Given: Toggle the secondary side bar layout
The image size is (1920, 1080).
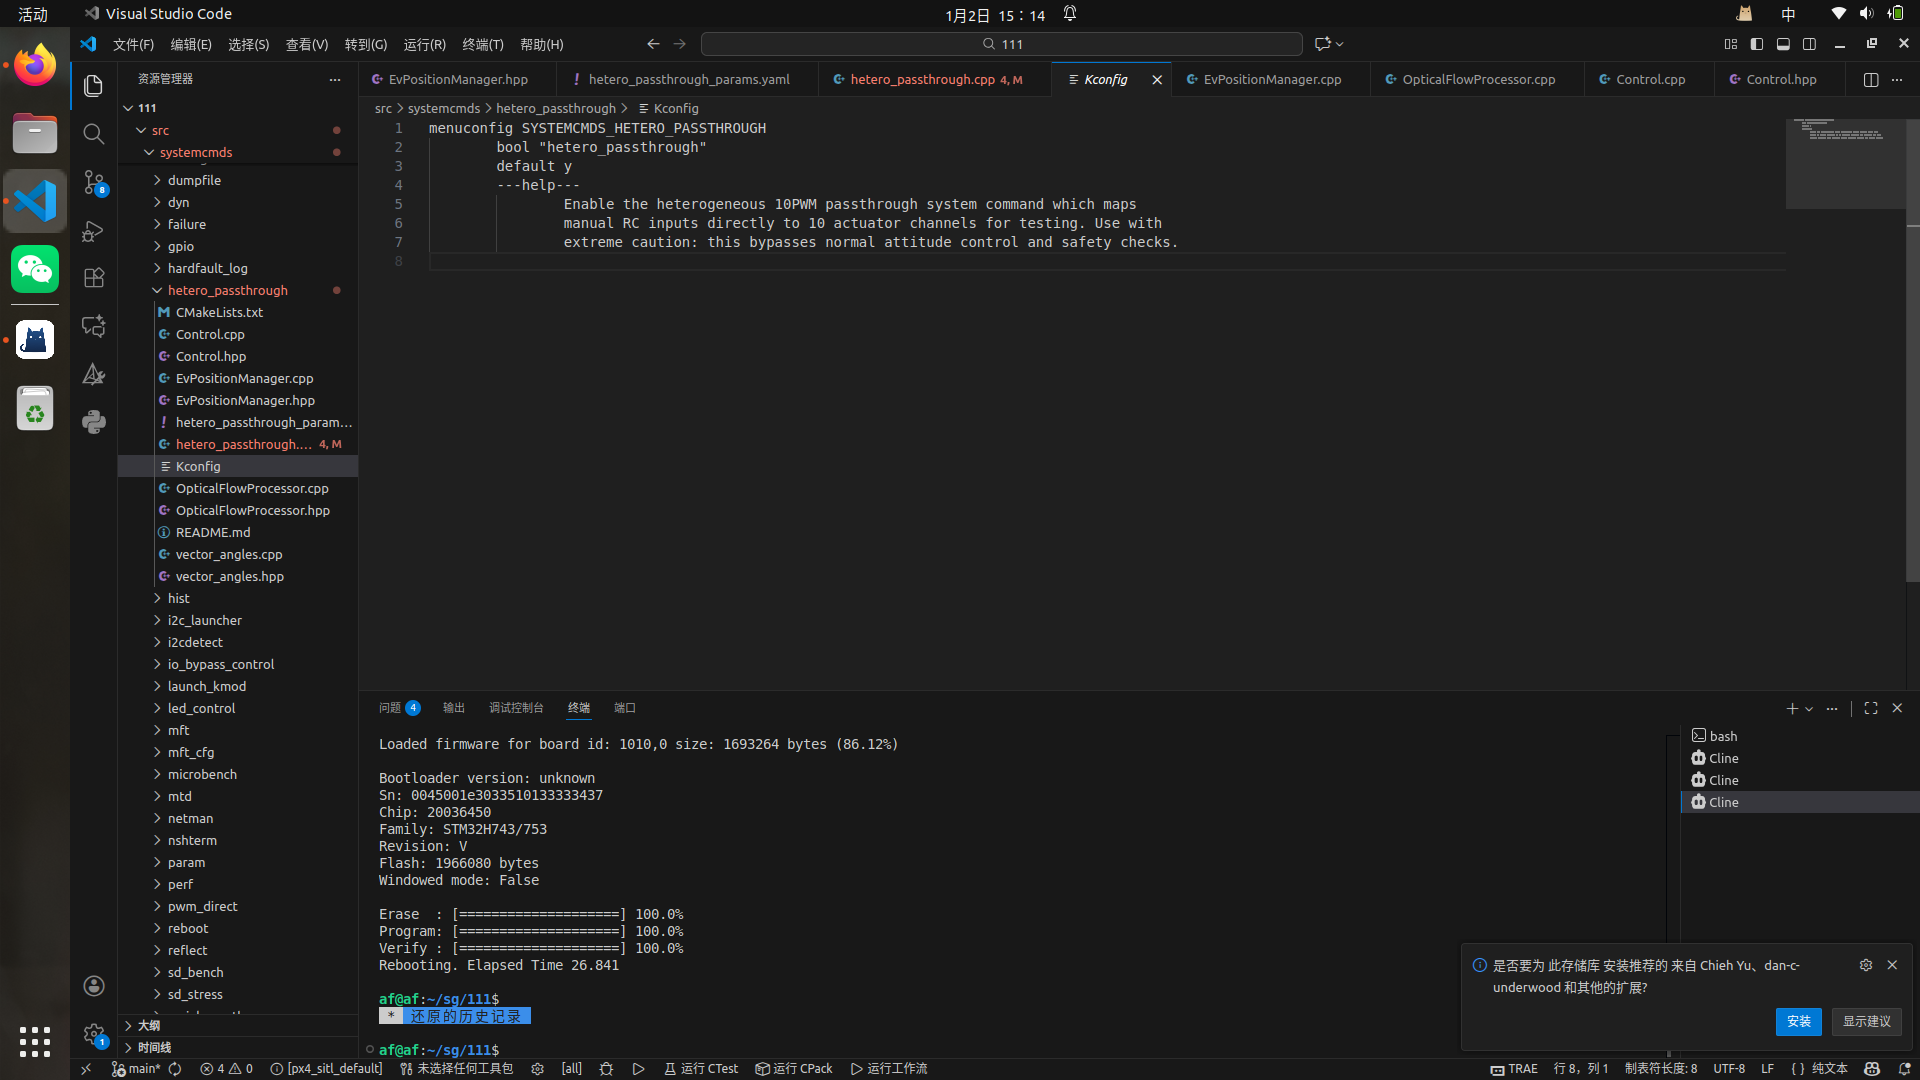Looking at the screenshot, I should click(x=1809, y=44).
